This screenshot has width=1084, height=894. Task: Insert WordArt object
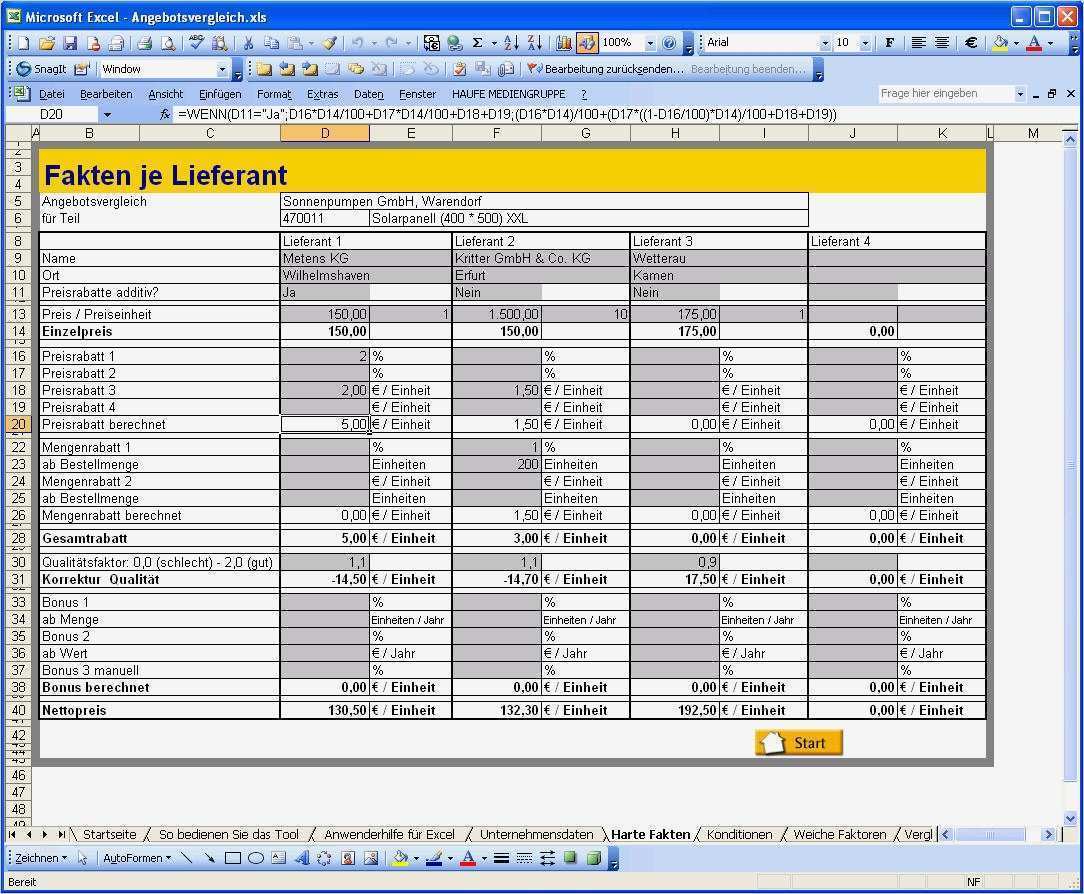coord(301,858)
